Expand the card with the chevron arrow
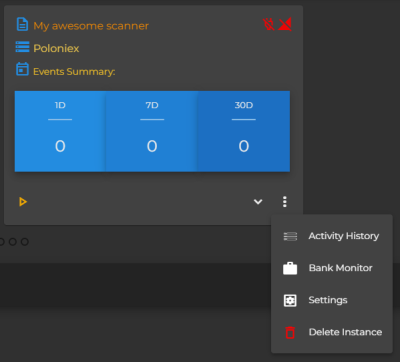The image size is (400, 362). click(x=258, y=202)
